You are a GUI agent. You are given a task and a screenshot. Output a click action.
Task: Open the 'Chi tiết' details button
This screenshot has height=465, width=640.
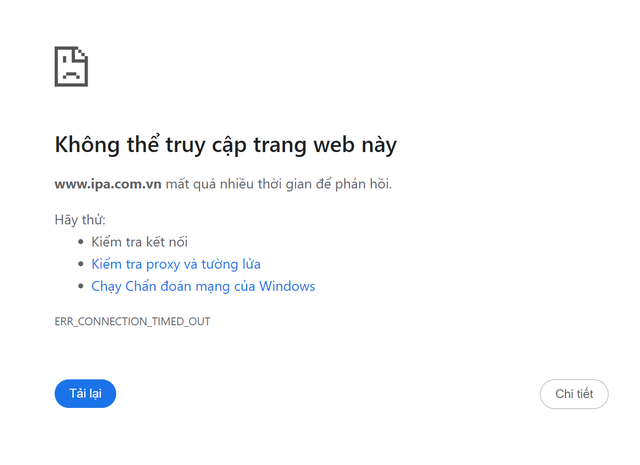click(x=574, y=394)
